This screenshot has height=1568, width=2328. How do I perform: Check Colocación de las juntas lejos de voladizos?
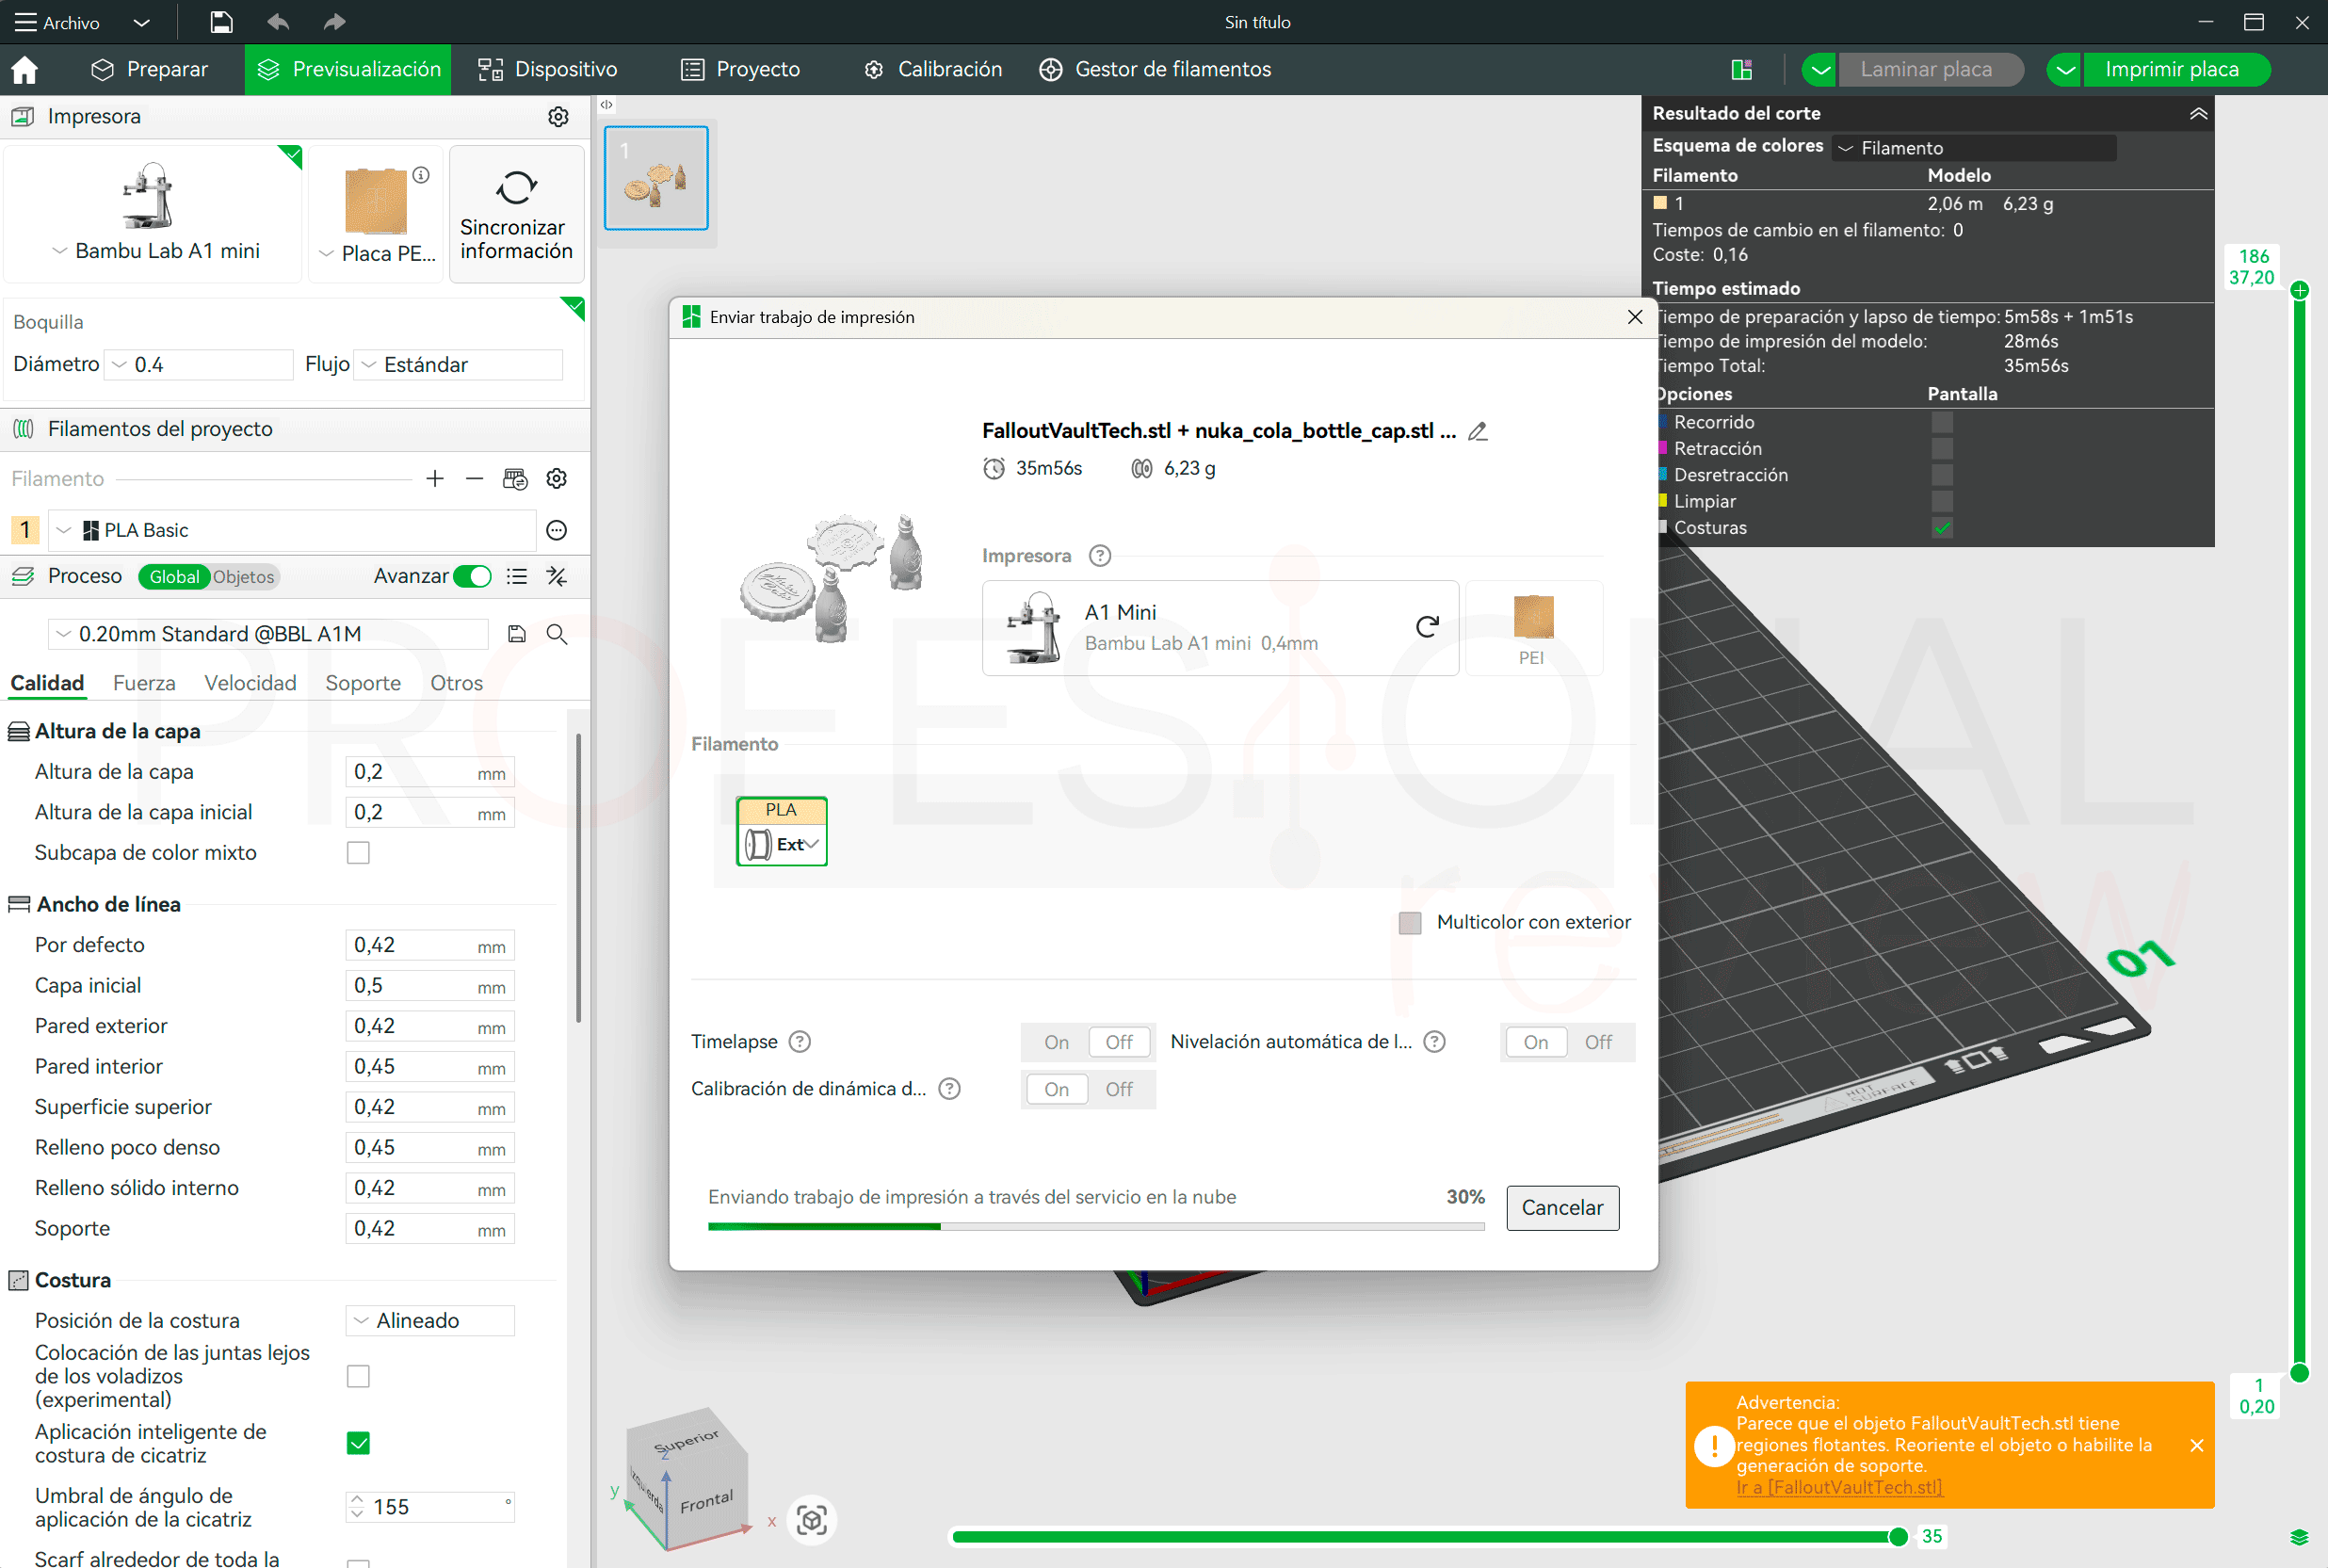coord(358,1377)
